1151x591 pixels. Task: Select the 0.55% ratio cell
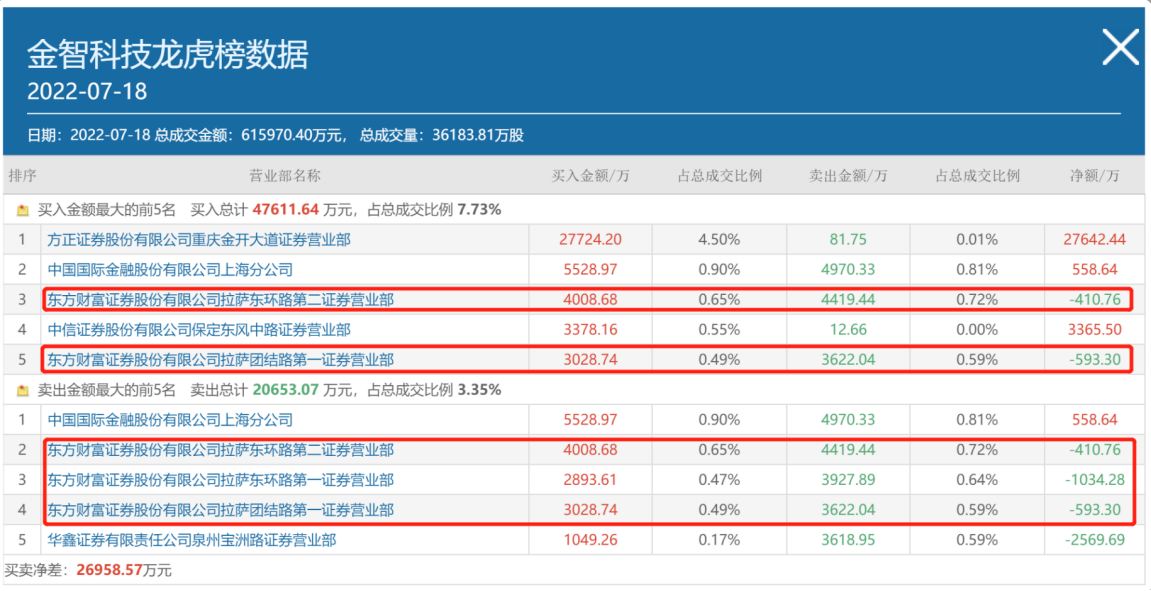[719, 330]
